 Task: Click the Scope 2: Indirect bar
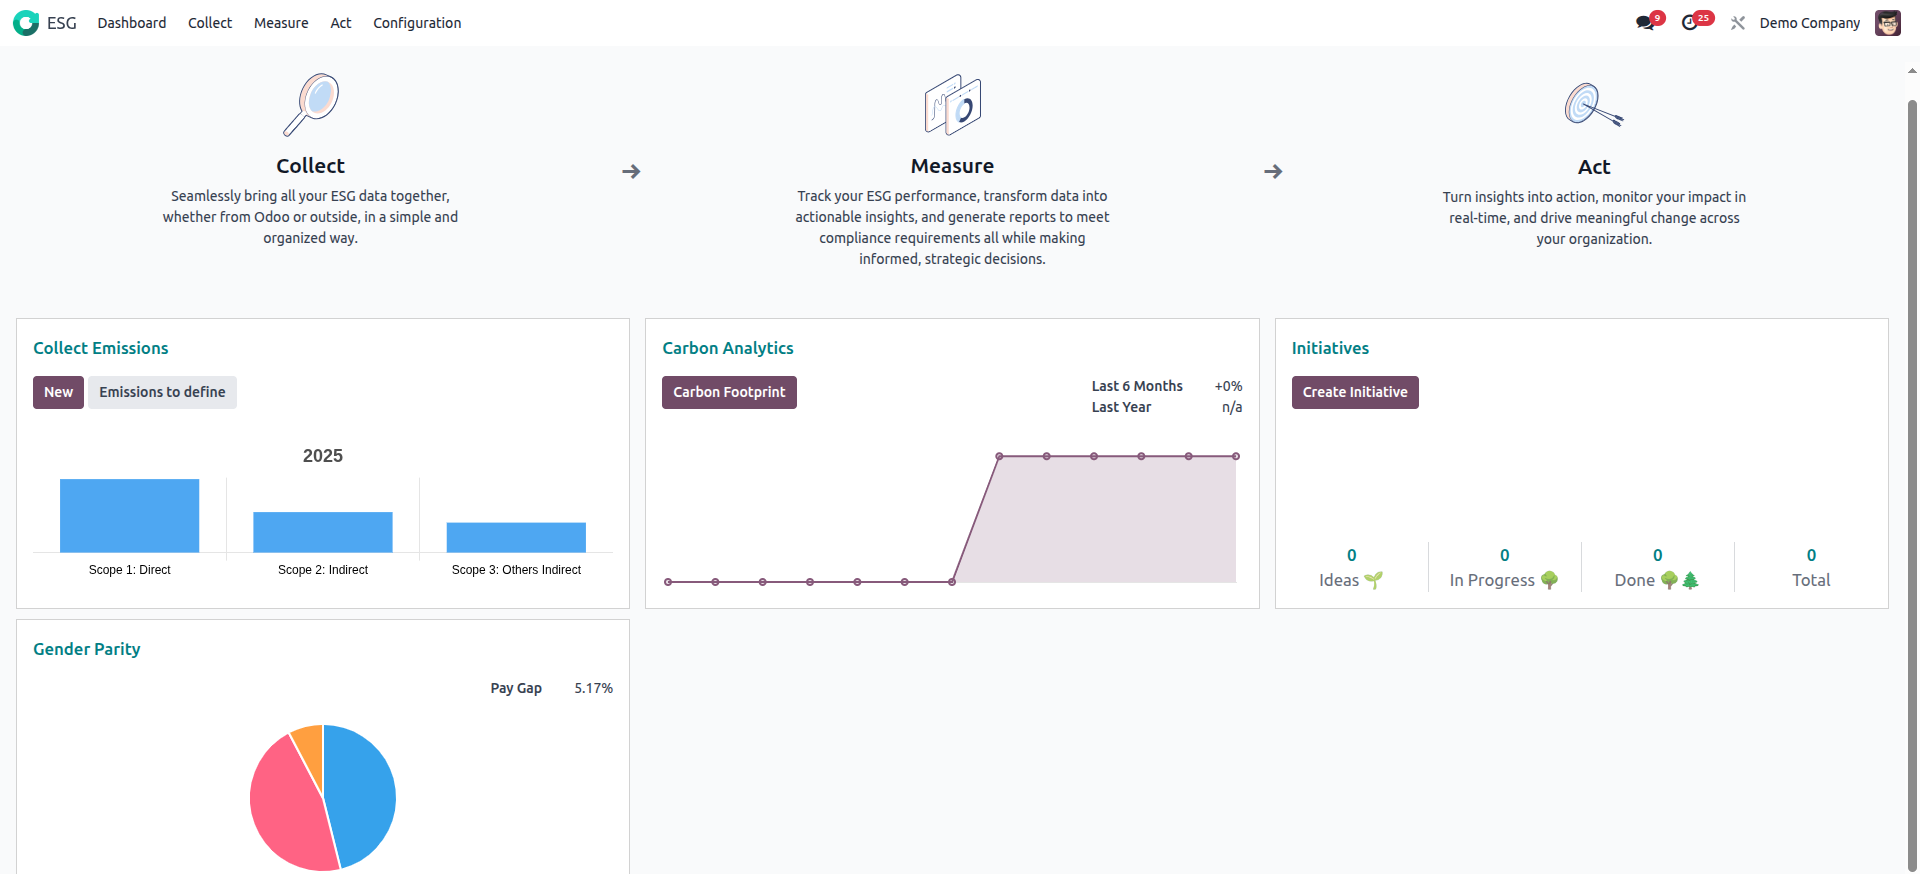coord(323,532)
